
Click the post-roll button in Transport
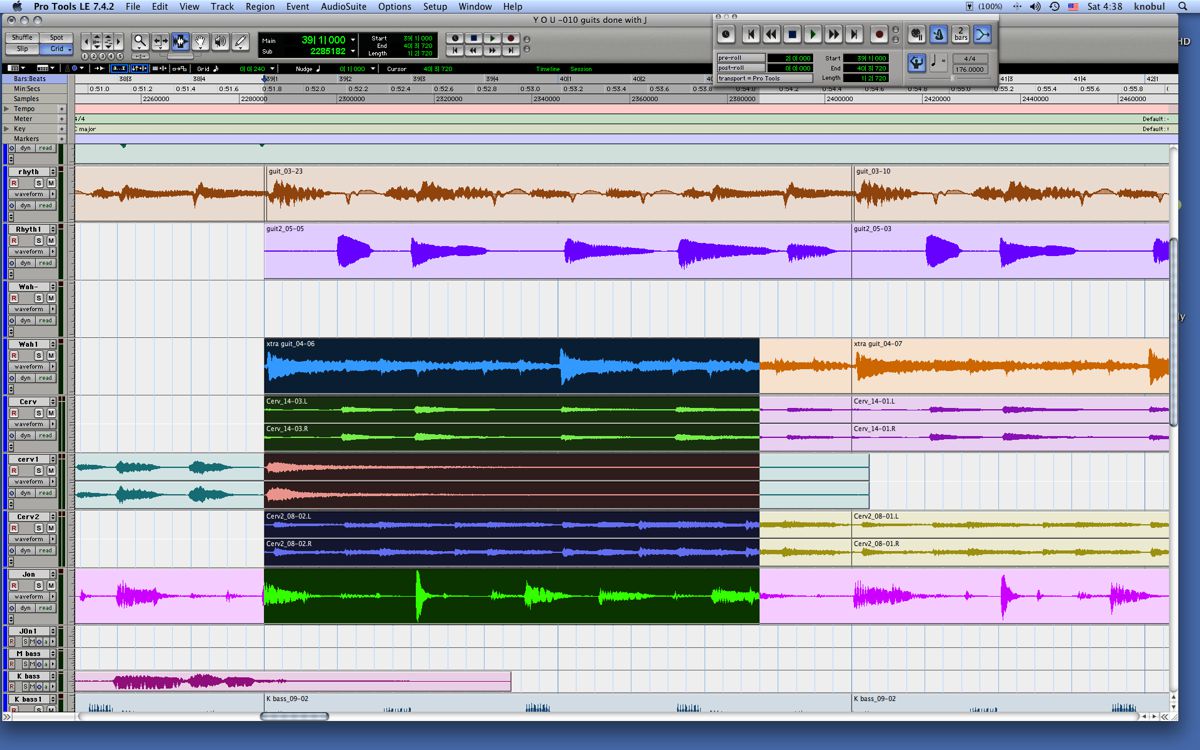[741, 68]
